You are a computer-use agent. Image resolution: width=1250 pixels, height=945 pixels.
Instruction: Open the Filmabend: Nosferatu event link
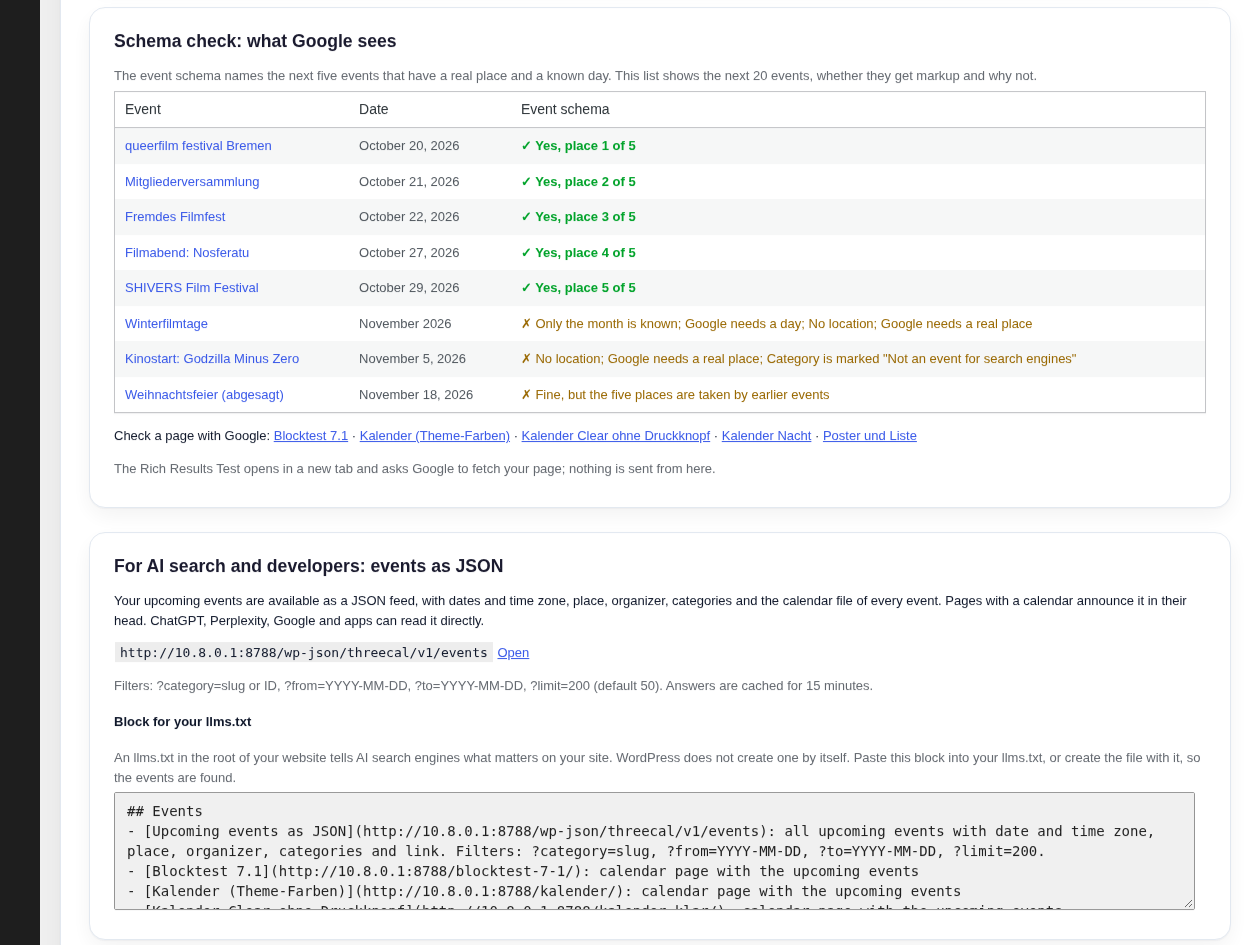click(187, 253)
